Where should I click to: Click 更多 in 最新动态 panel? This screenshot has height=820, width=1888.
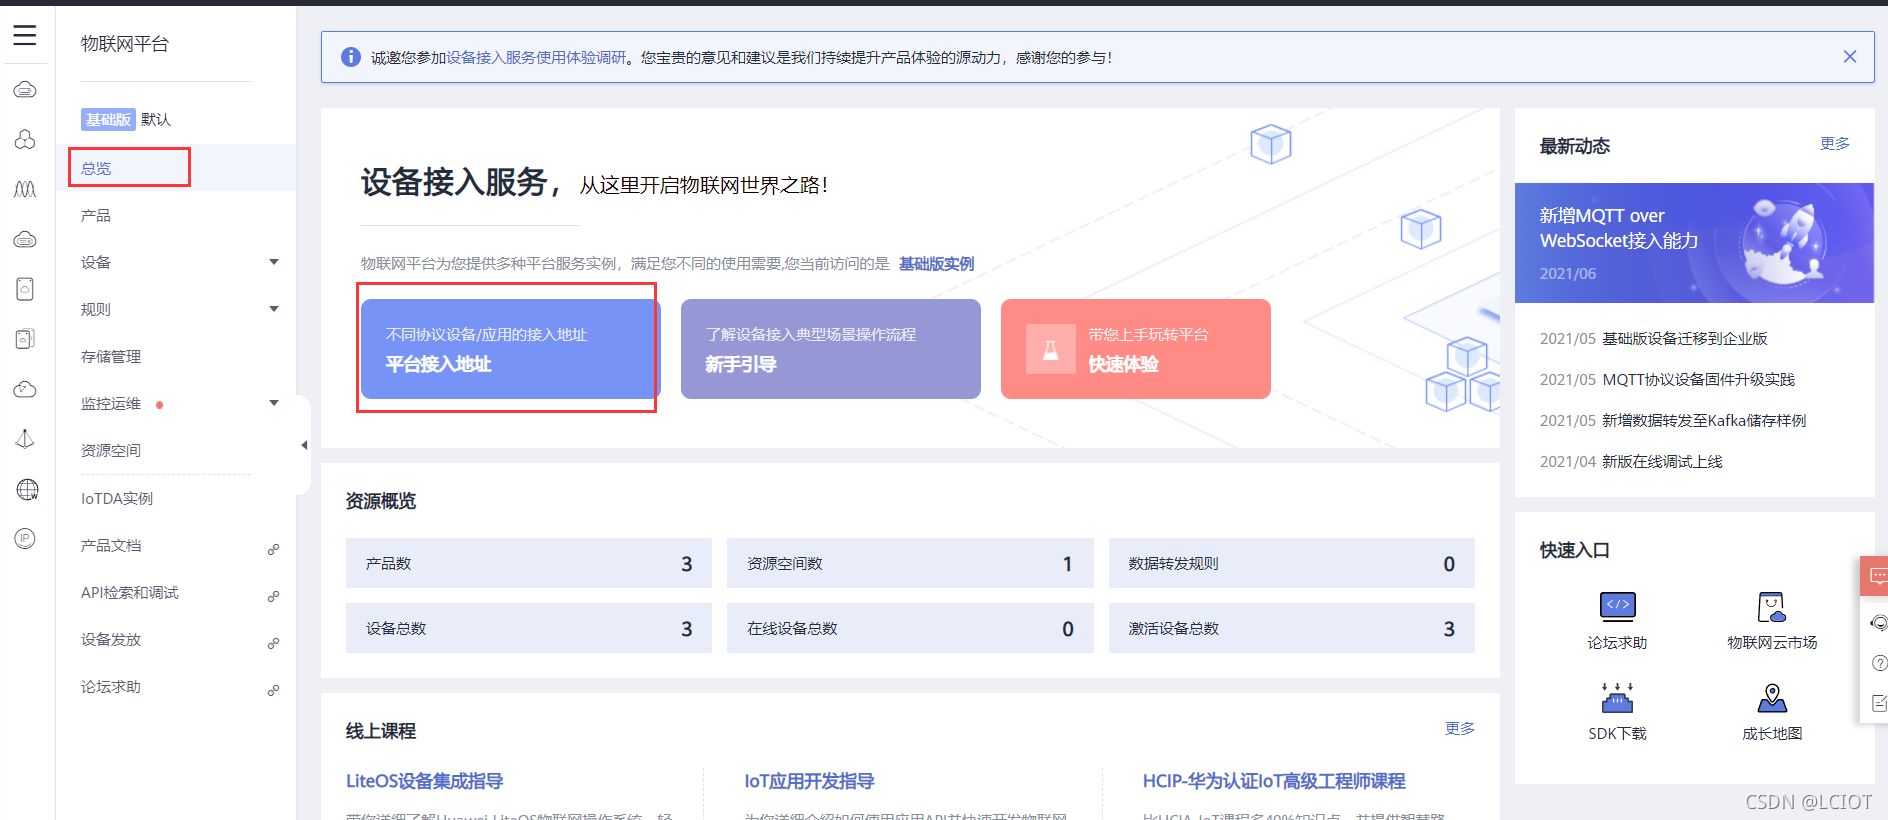(x=1835, y=143)
